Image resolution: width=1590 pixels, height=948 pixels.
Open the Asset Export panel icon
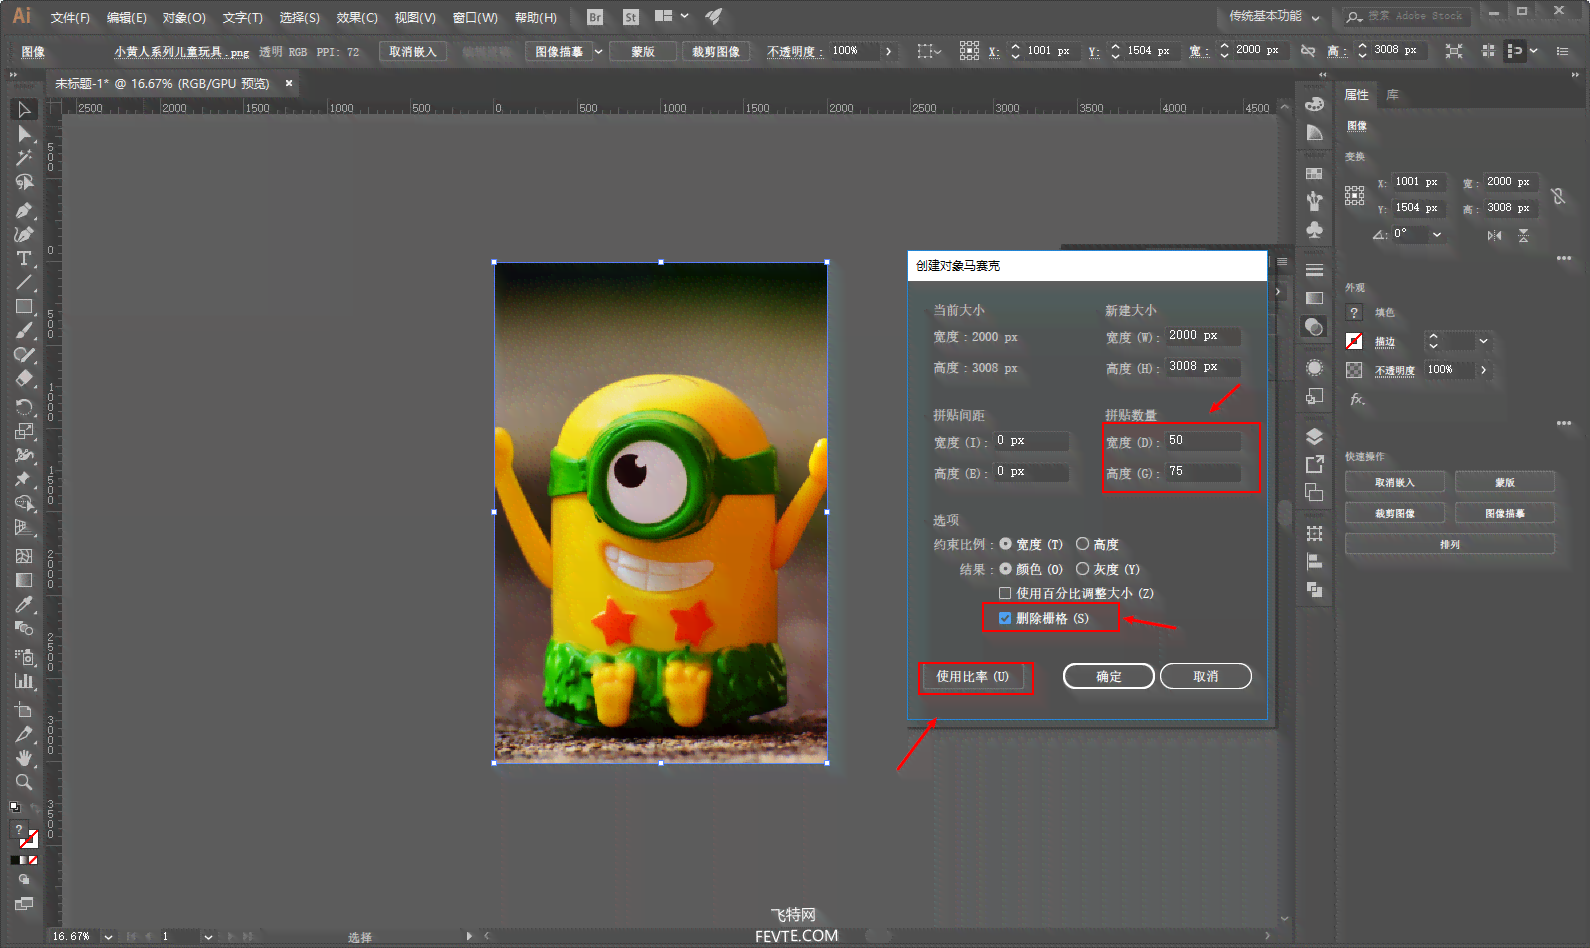click(x=1314, y=464)
